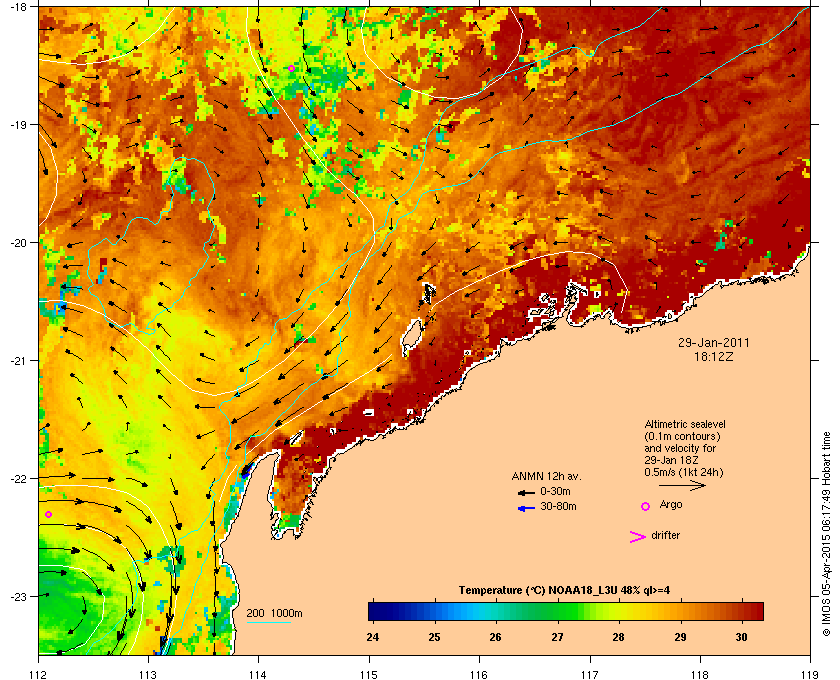This screenshot has width=840, height=680.
Task: Click the '200 1000m' depth contour label
Action: (274, 613)
